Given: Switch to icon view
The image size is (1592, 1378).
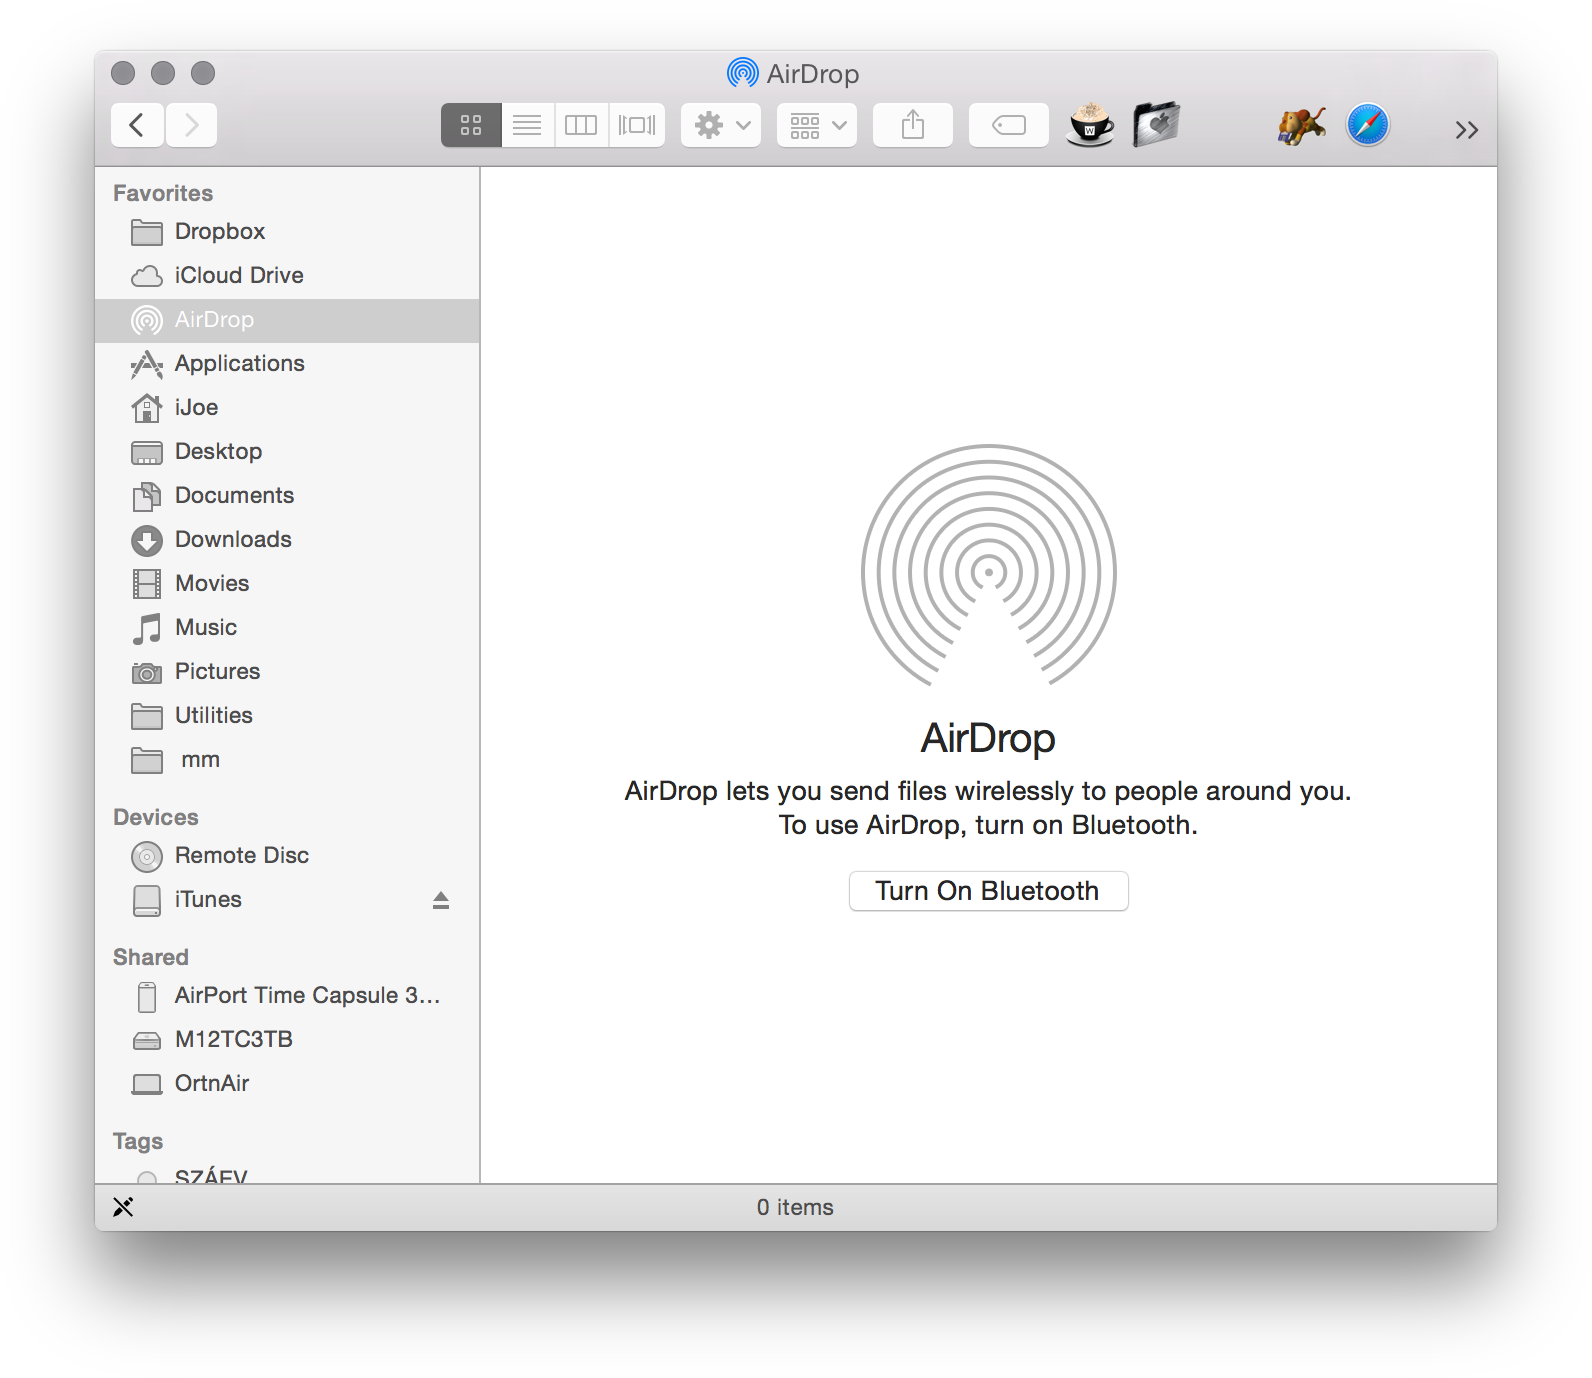Looking at the screenshot, I should tap(471, 125).
